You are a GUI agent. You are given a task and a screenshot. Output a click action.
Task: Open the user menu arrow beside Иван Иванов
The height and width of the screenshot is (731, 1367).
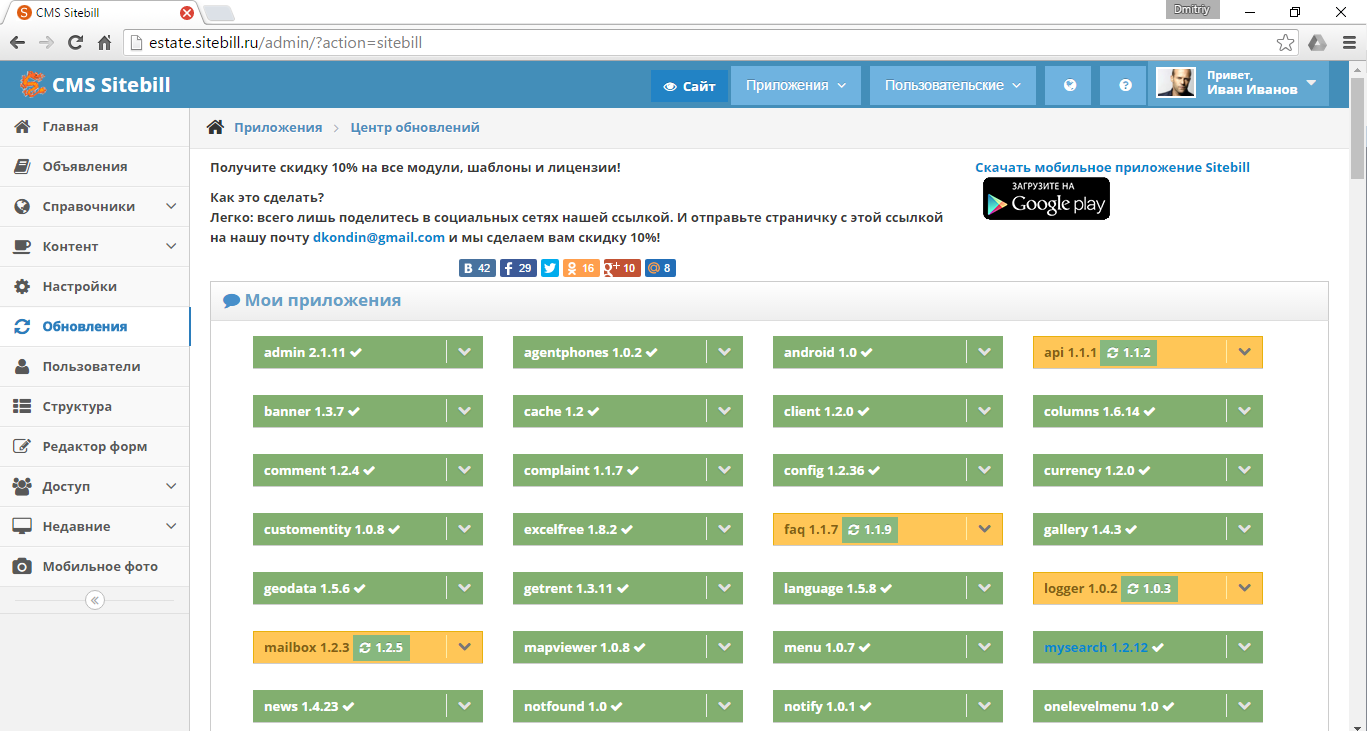[x=1311, y=83]
